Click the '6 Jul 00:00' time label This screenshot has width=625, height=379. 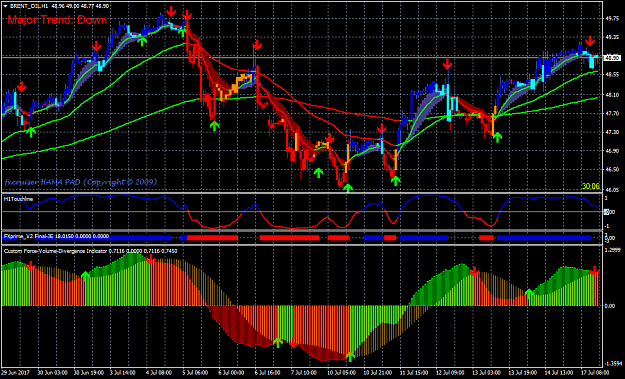point(232,373)
